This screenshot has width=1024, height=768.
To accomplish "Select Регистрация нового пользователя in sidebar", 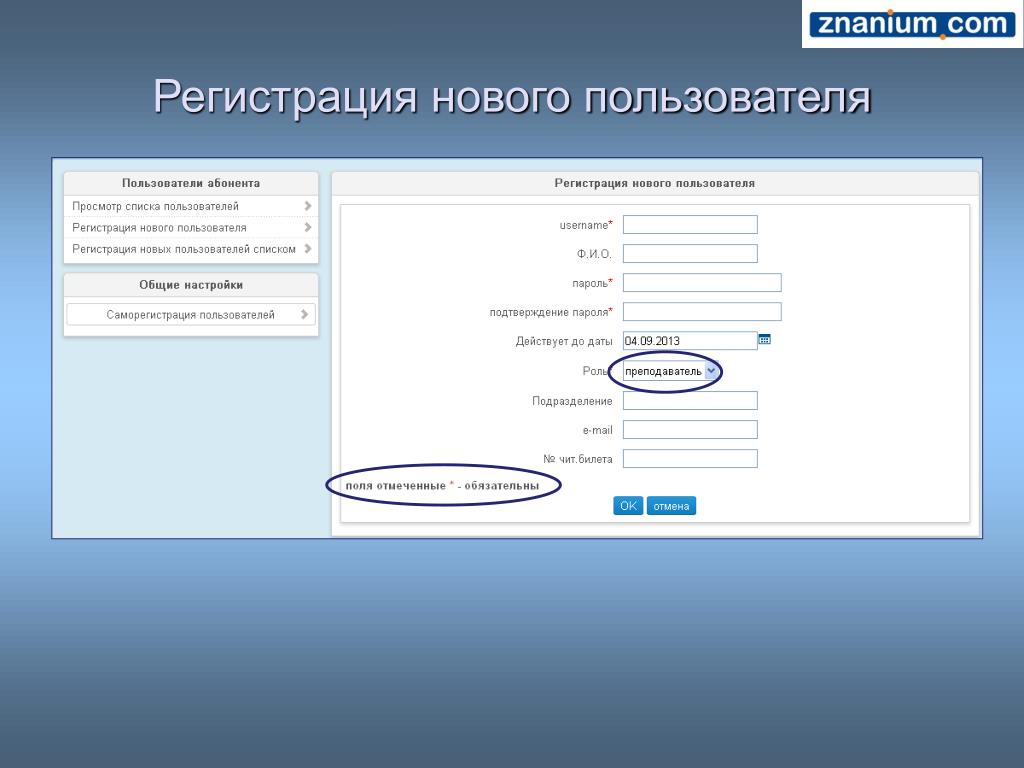I will pyautogui.click(x=191, y=228).
